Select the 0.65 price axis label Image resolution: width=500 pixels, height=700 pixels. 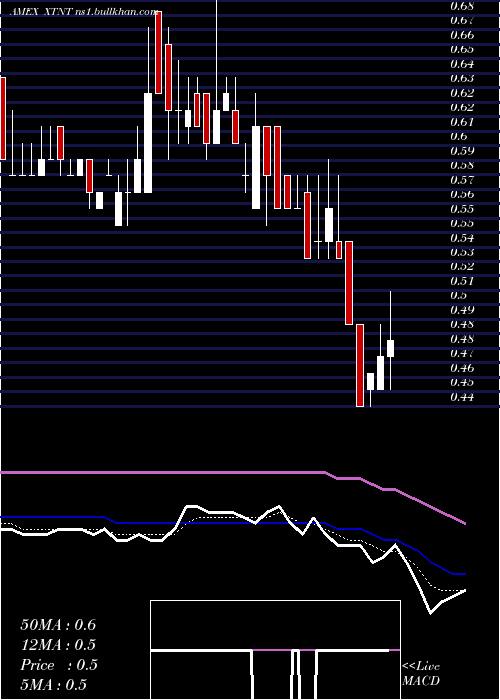point(462,49)
